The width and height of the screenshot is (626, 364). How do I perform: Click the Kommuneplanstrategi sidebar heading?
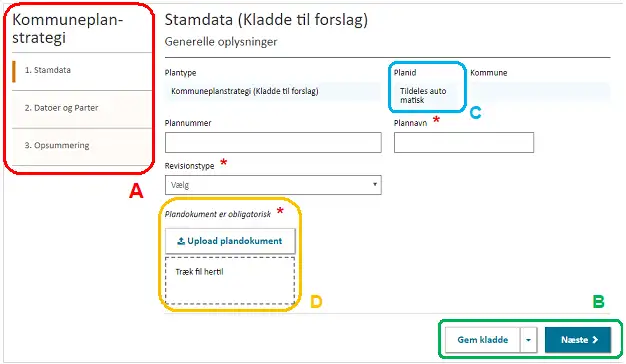click(67, 28)
